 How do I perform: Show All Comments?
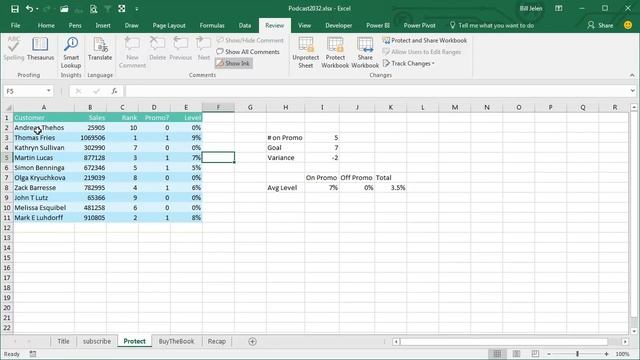248,52
